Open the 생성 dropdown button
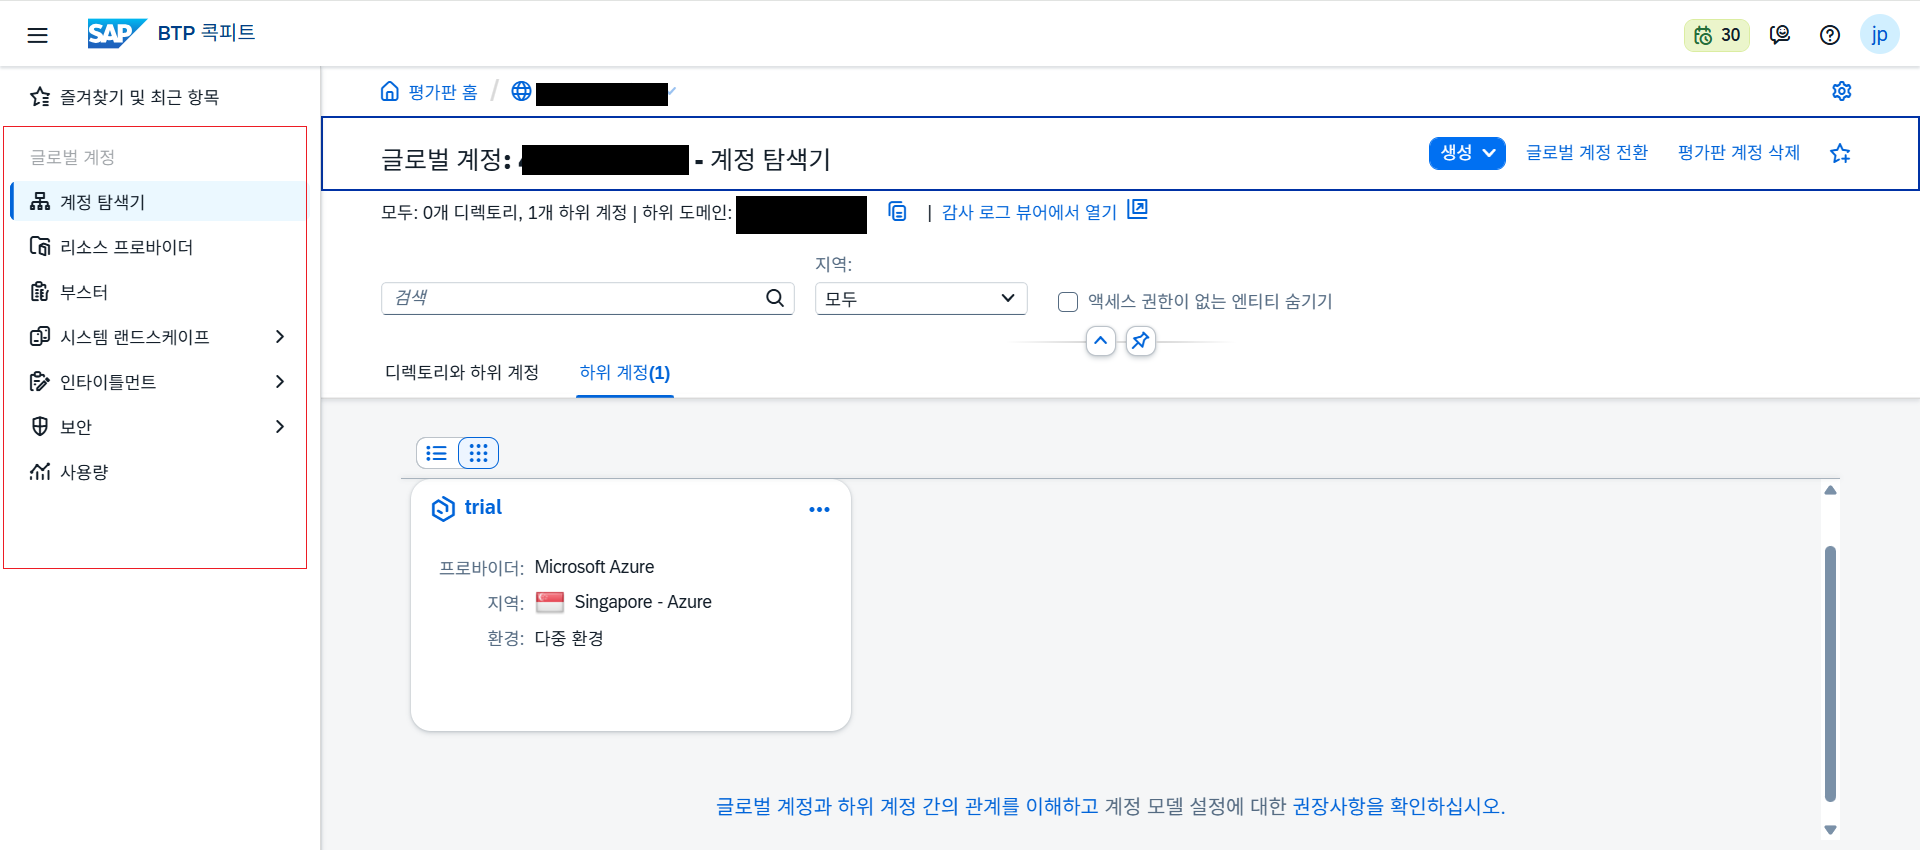The height and width of the screenshot is (850, 1920). click(x=1467, y=153)
